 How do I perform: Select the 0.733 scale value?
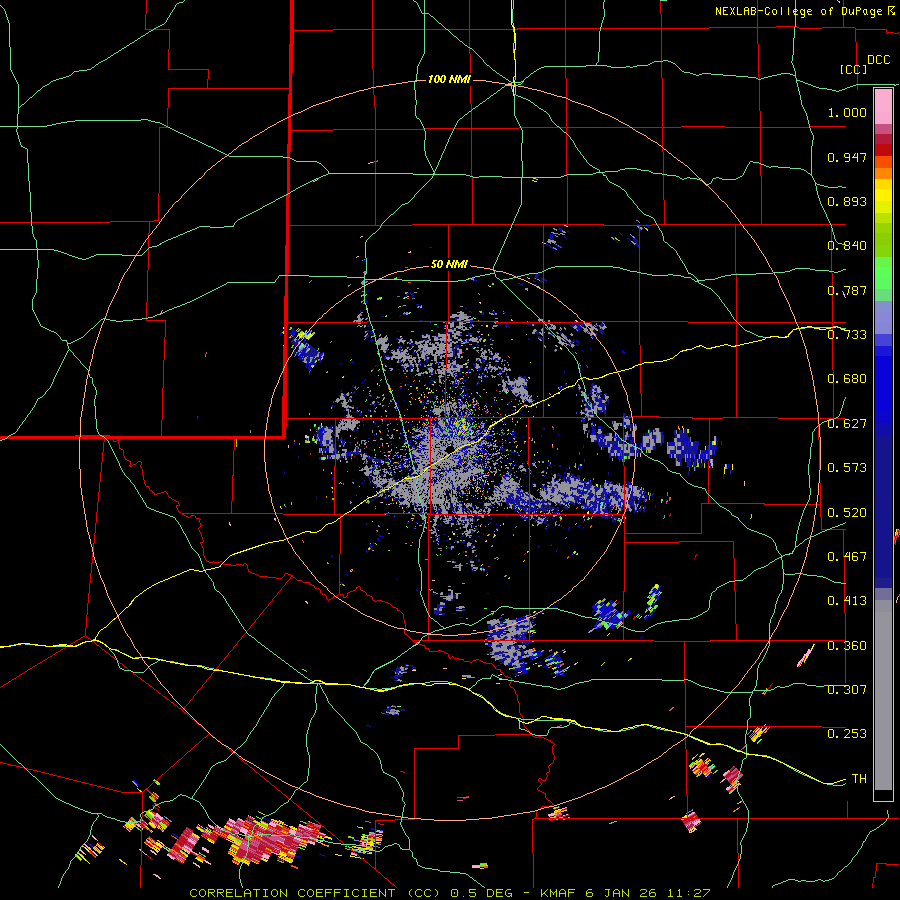pos(847,335)
